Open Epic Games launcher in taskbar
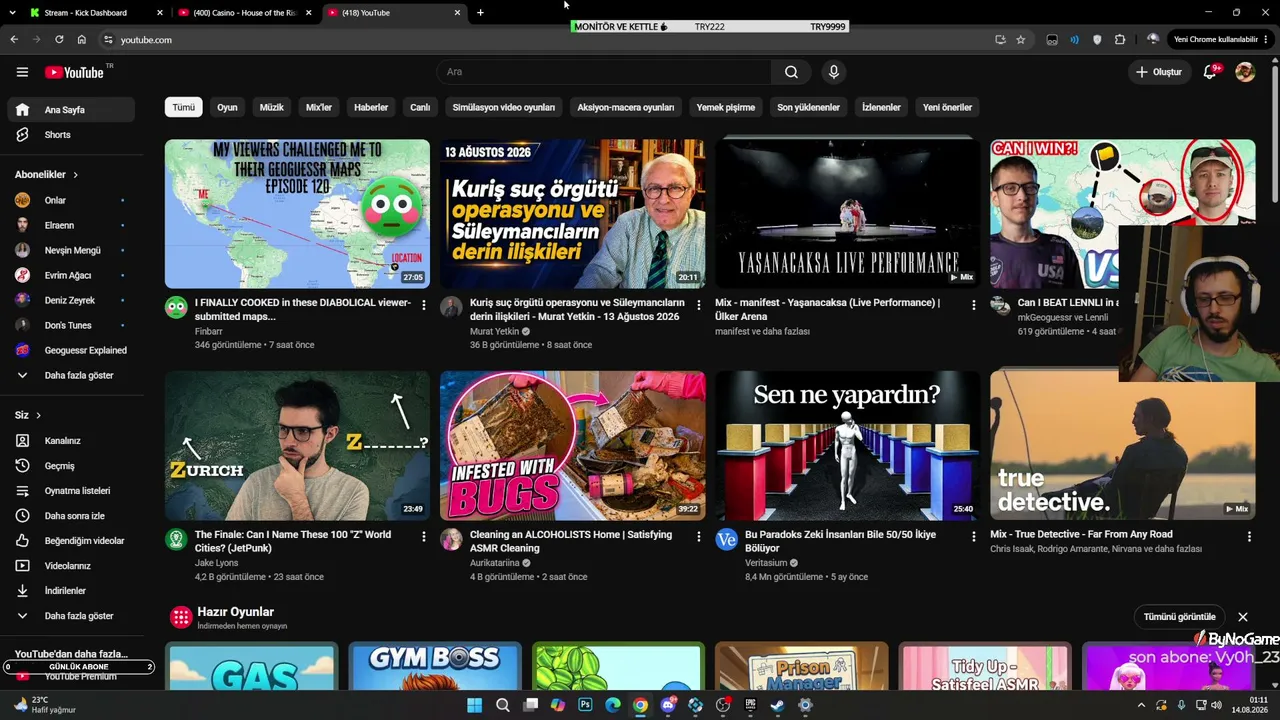The height and width of the screenshot is (720, 1280). [750, 705]
